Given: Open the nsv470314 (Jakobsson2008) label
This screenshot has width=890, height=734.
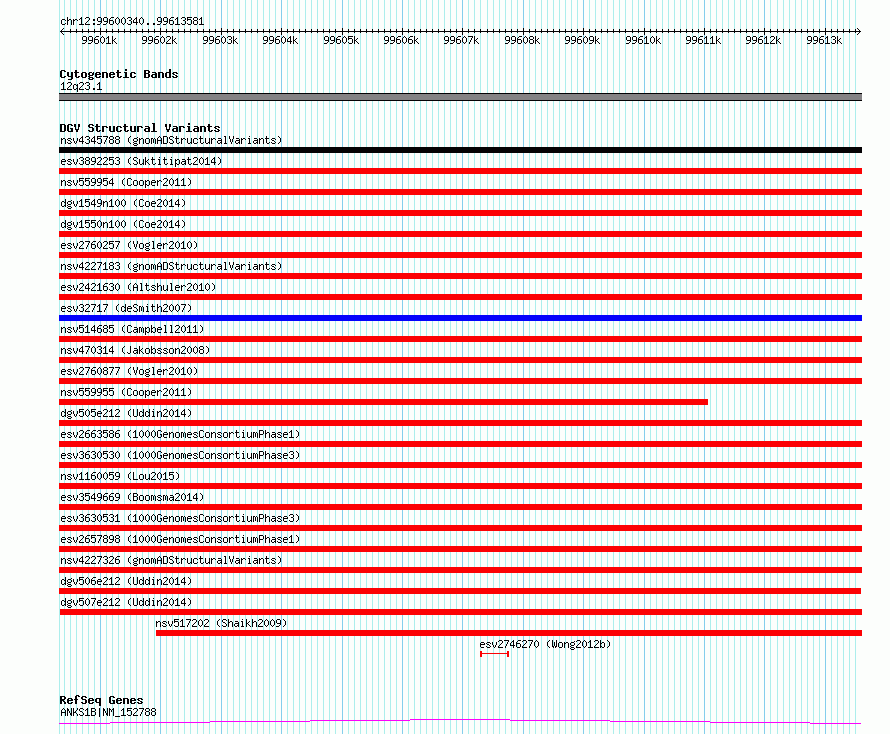Looking at the screenshot, I should (x=135, y=350).
